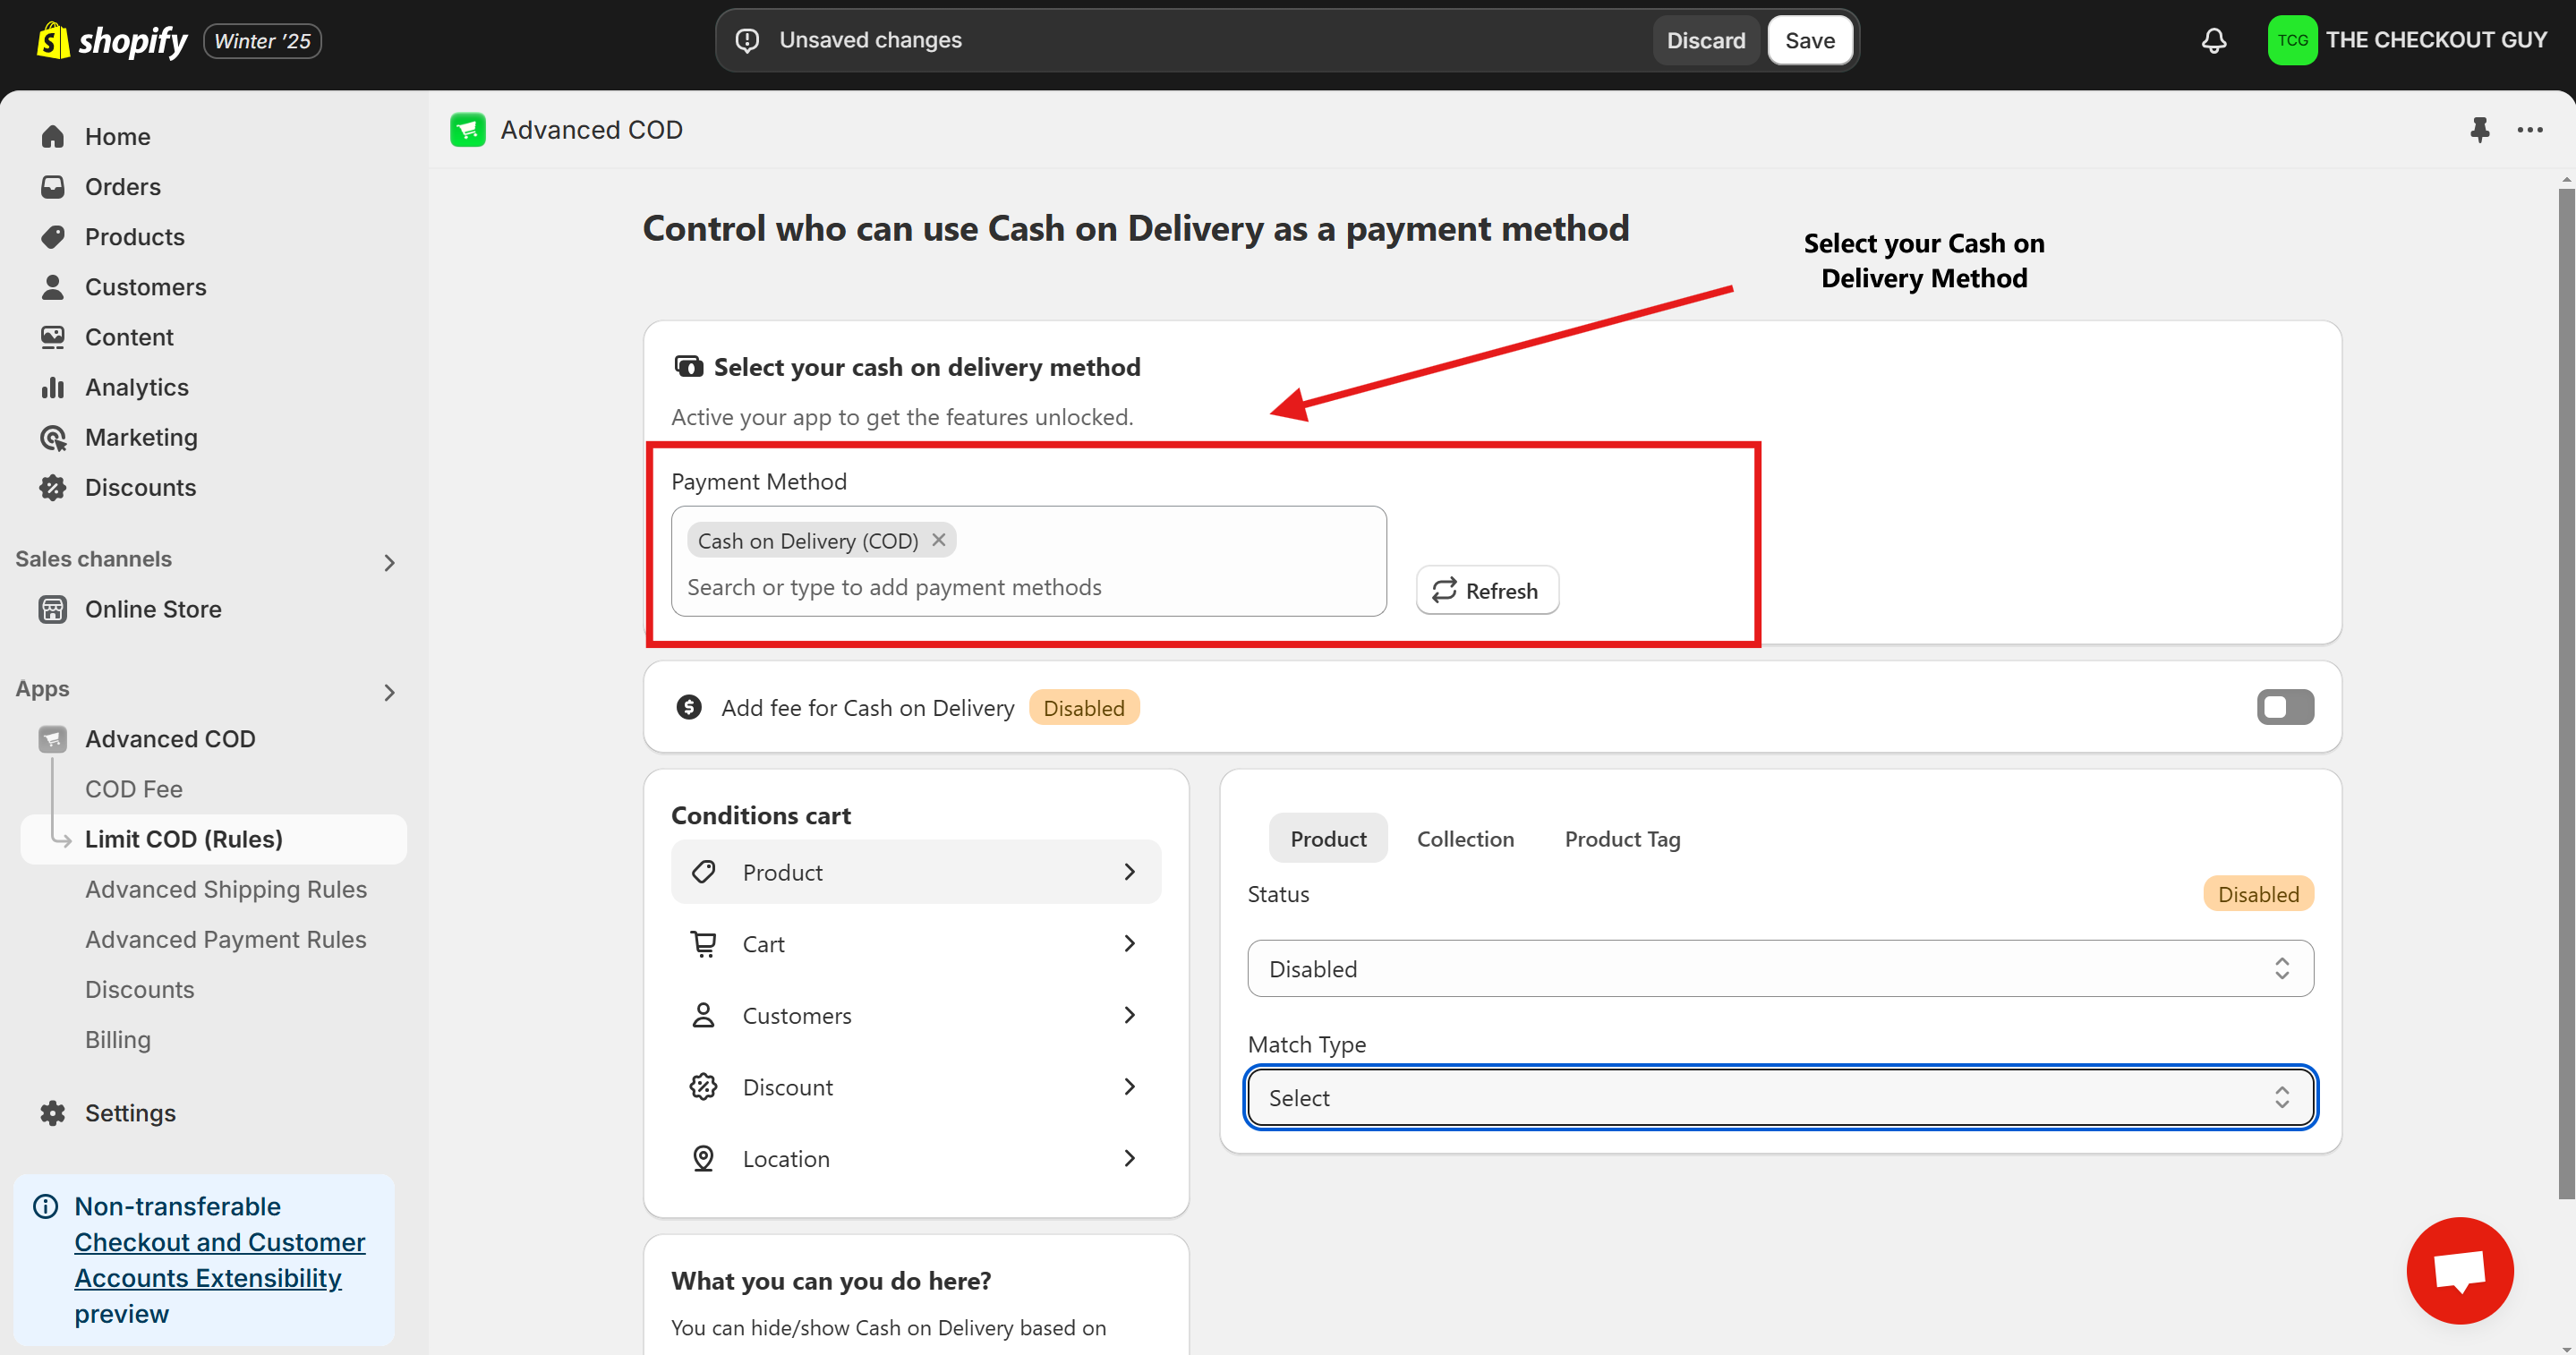Open the Location condition chevron
This screenshot has height=1355, width=2576.
[1129, 1158]
